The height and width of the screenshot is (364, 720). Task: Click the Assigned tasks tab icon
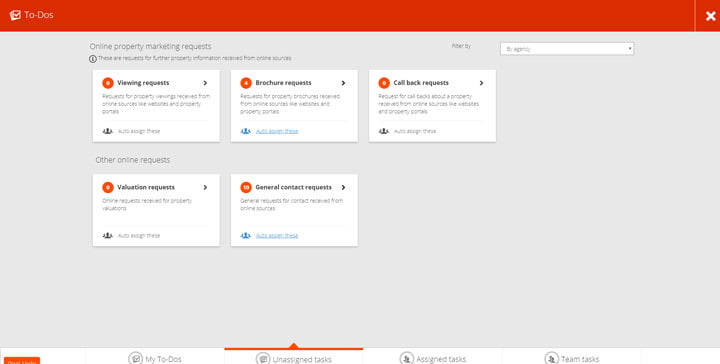[x=406, y=358]
